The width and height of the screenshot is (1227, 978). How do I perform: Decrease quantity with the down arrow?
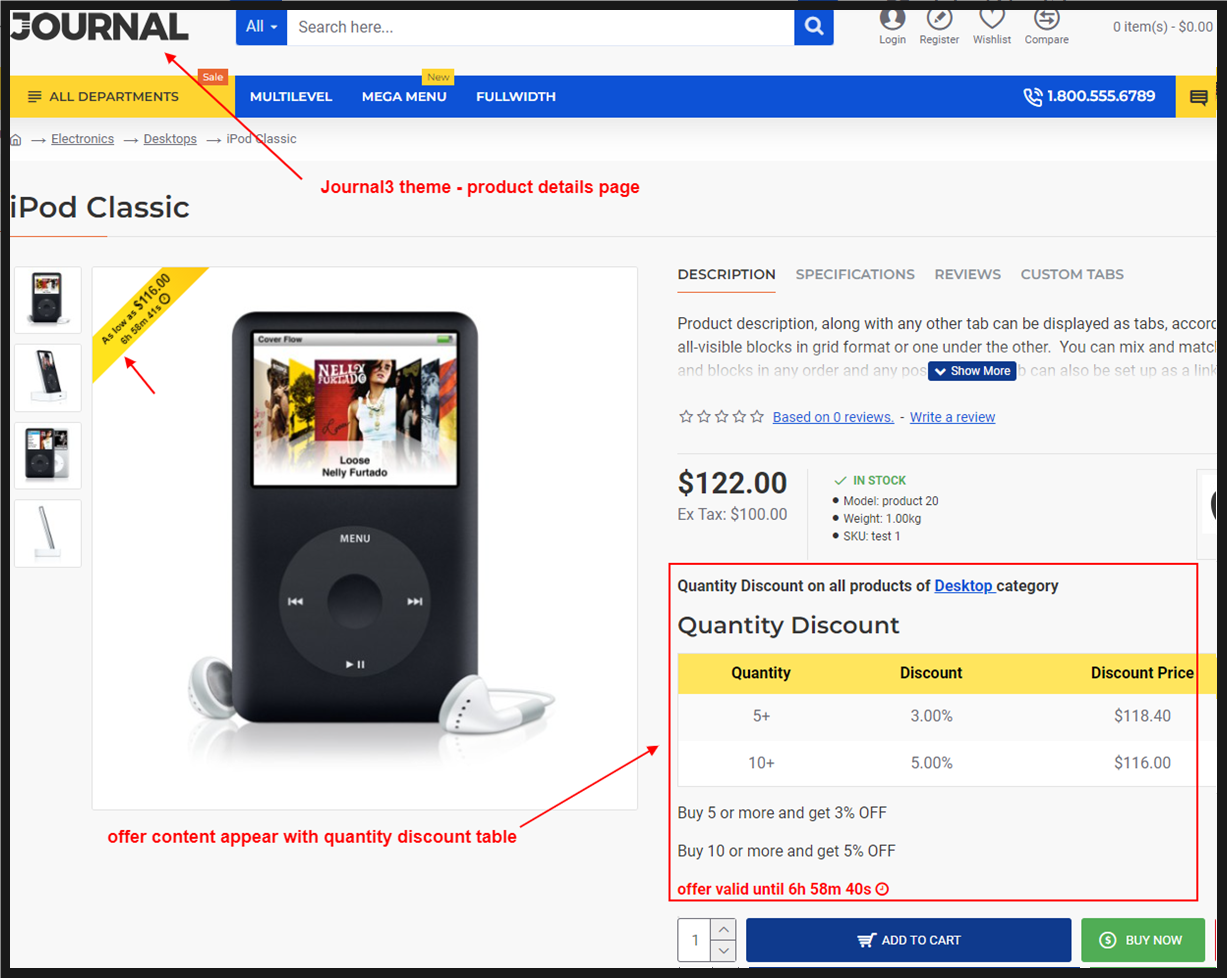[x=723, y=951]
